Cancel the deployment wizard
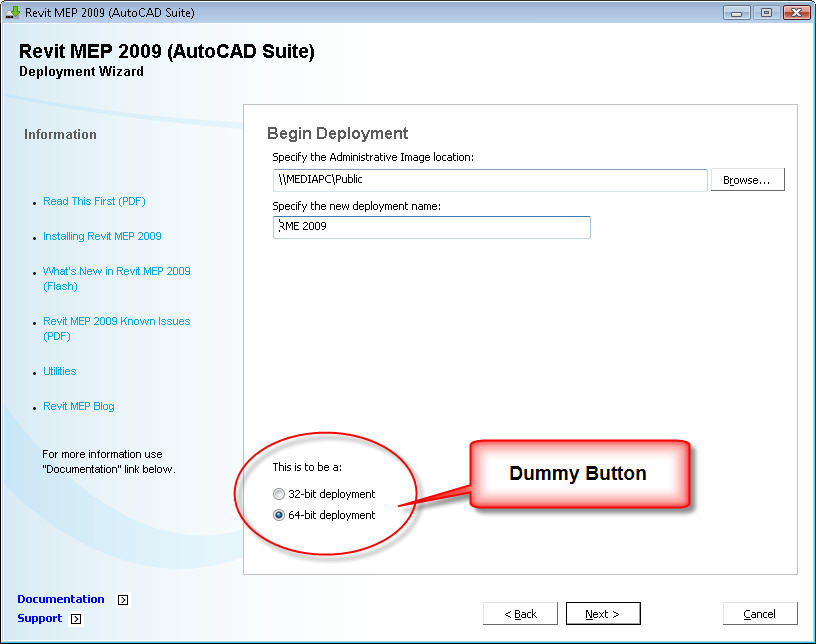The image size is (816, 644). click(x=760, y=614)
